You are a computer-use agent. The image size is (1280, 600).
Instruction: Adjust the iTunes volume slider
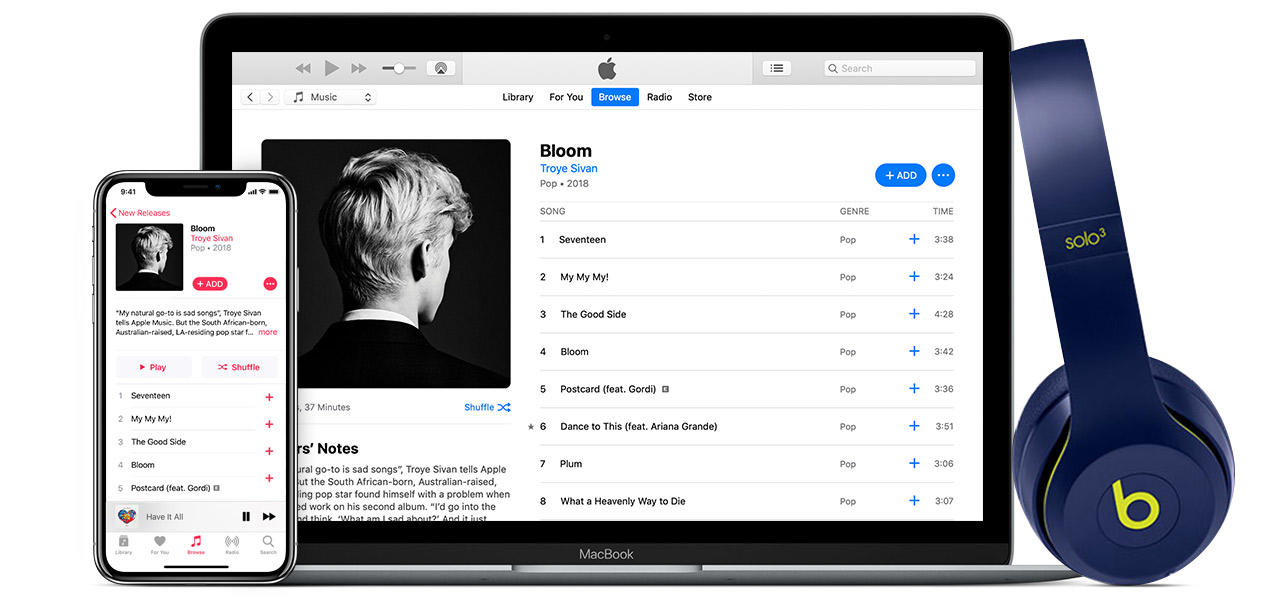click(x=399, y=68)
